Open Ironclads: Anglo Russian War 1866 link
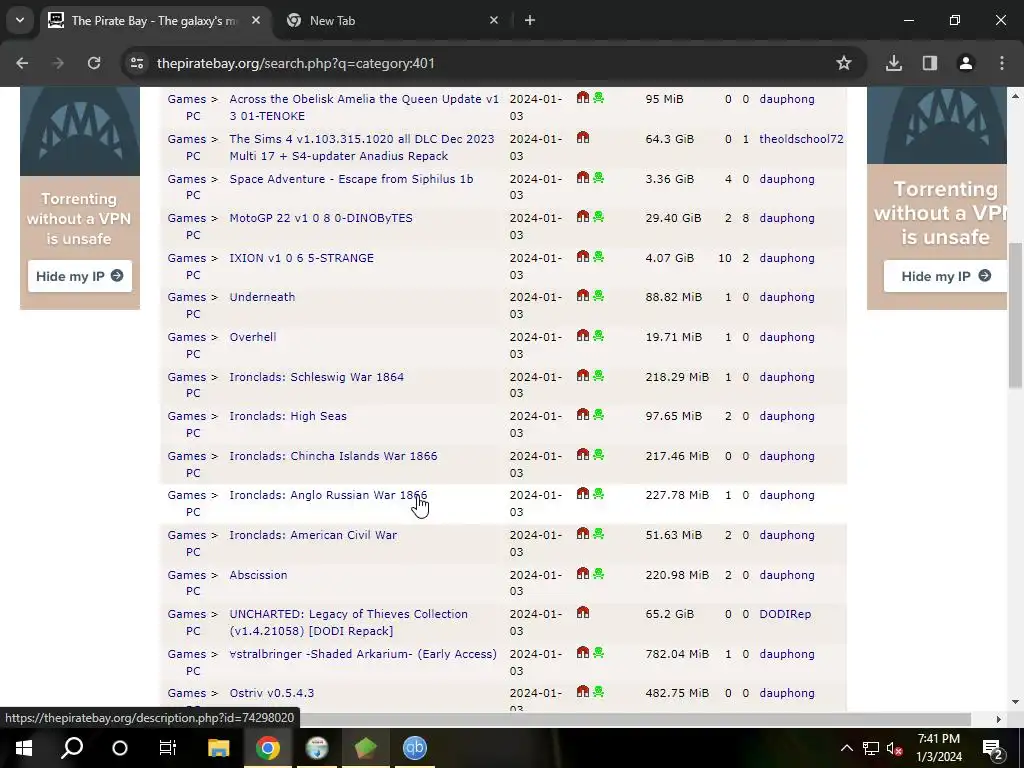This screenshot has height=768, width=1024. 328,495
